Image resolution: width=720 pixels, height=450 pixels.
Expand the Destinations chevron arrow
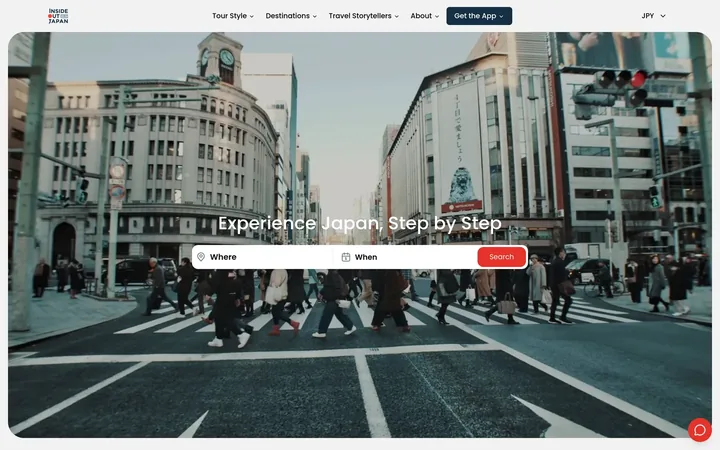pyautogui.click(x=315, y=16)
